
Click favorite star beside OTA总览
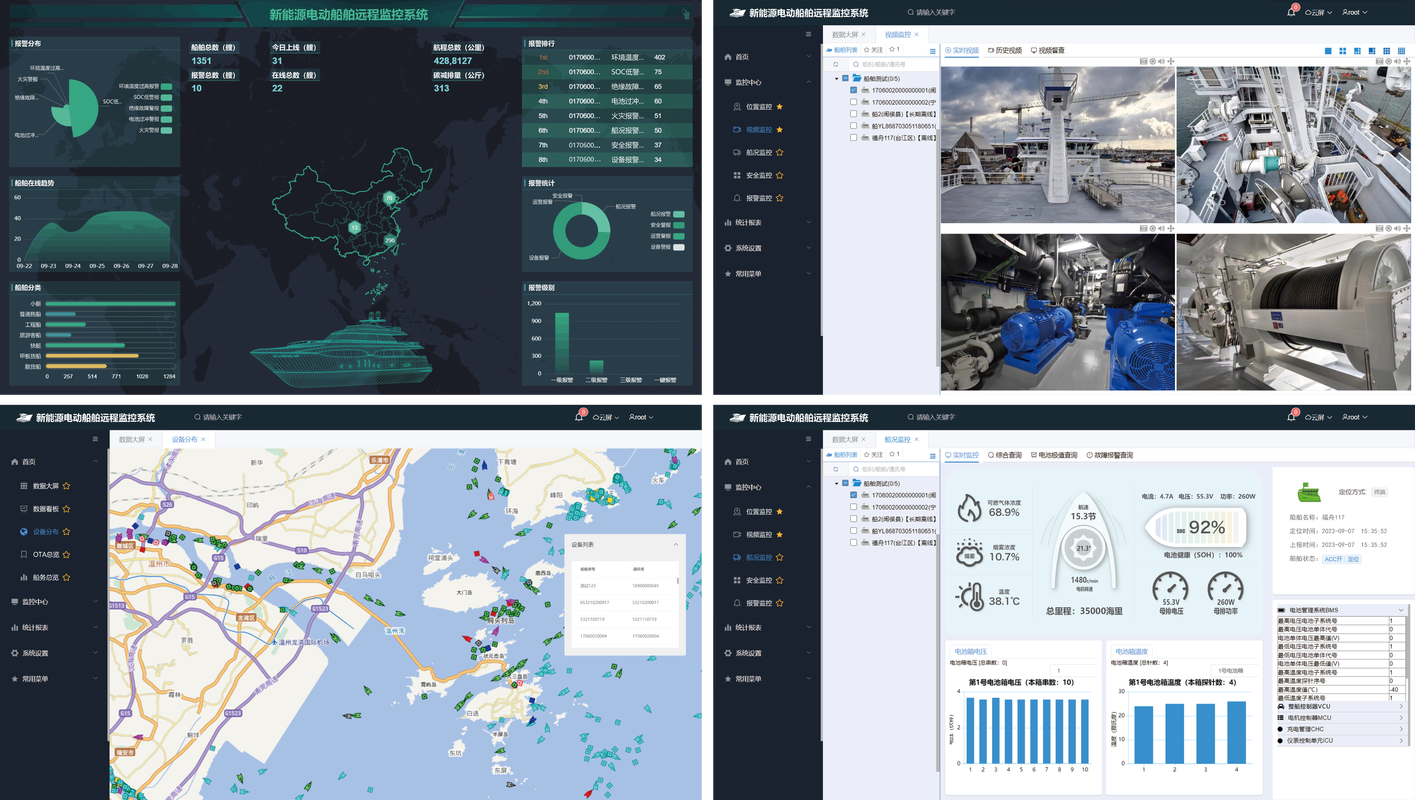(x=66, y=554)
